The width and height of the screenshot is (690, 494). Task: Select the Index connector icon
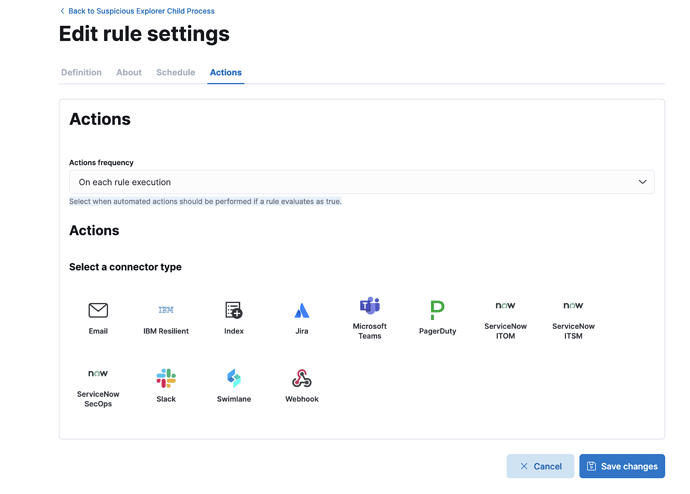(234, 311)
